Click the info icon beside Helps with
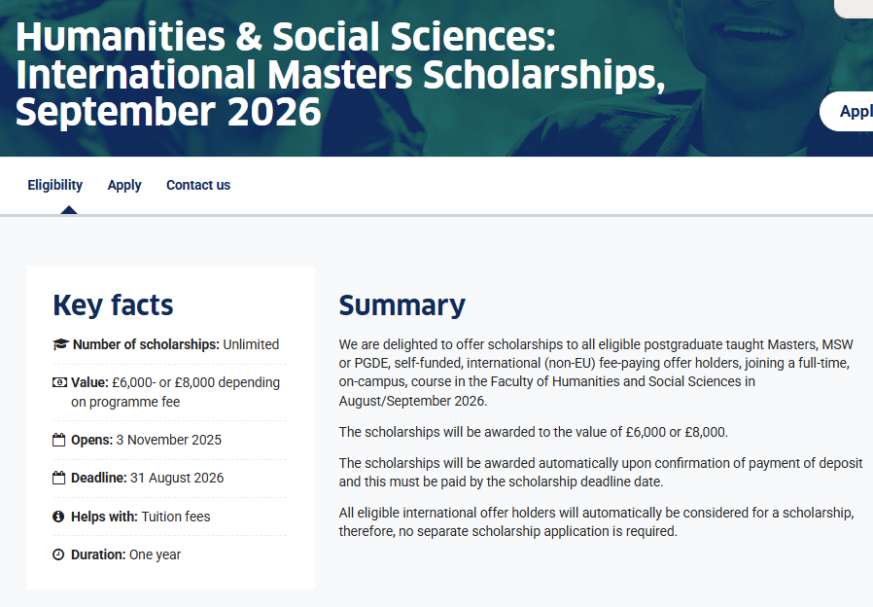This screenshot has width=873, height=607. [59, 517]
